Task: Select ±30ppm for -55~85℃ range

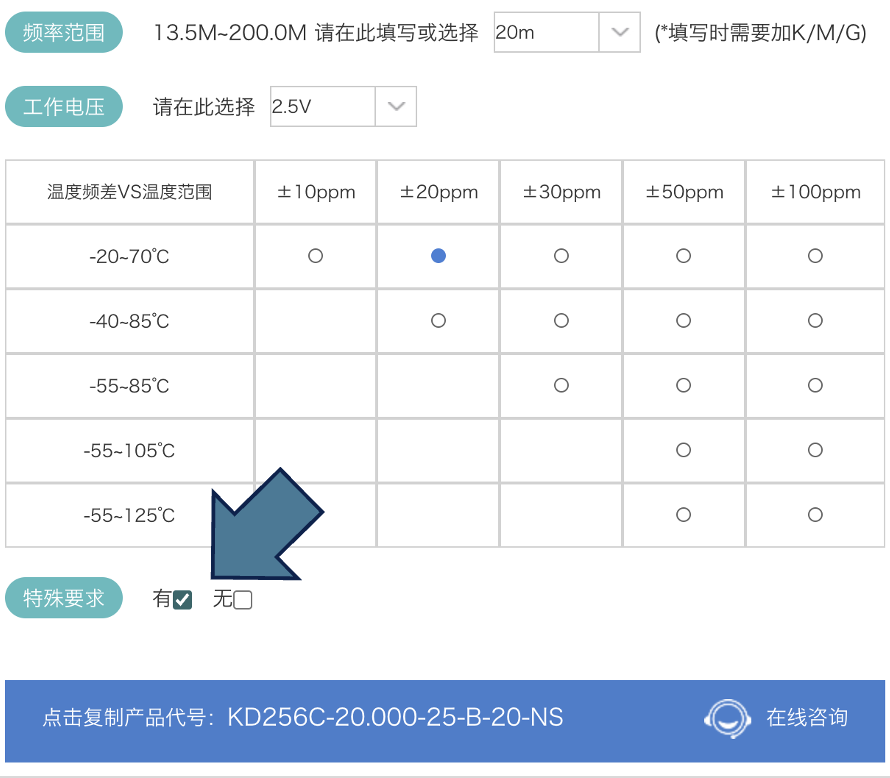Action: click(x=561, y=385)
